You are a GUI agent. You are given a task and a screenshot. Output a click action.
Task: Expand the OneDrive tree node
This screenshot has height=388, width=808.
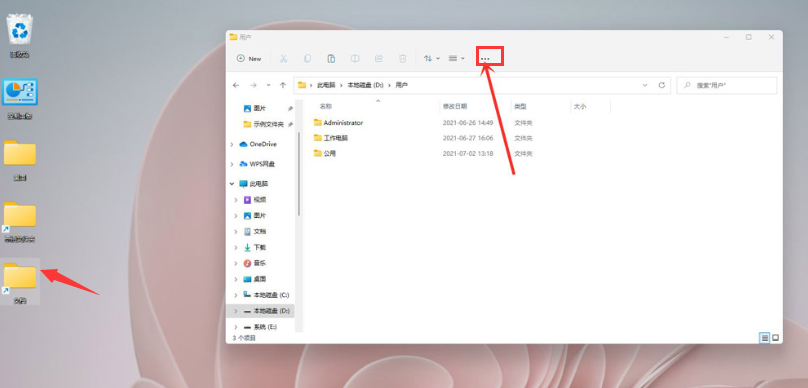point(232,145)
